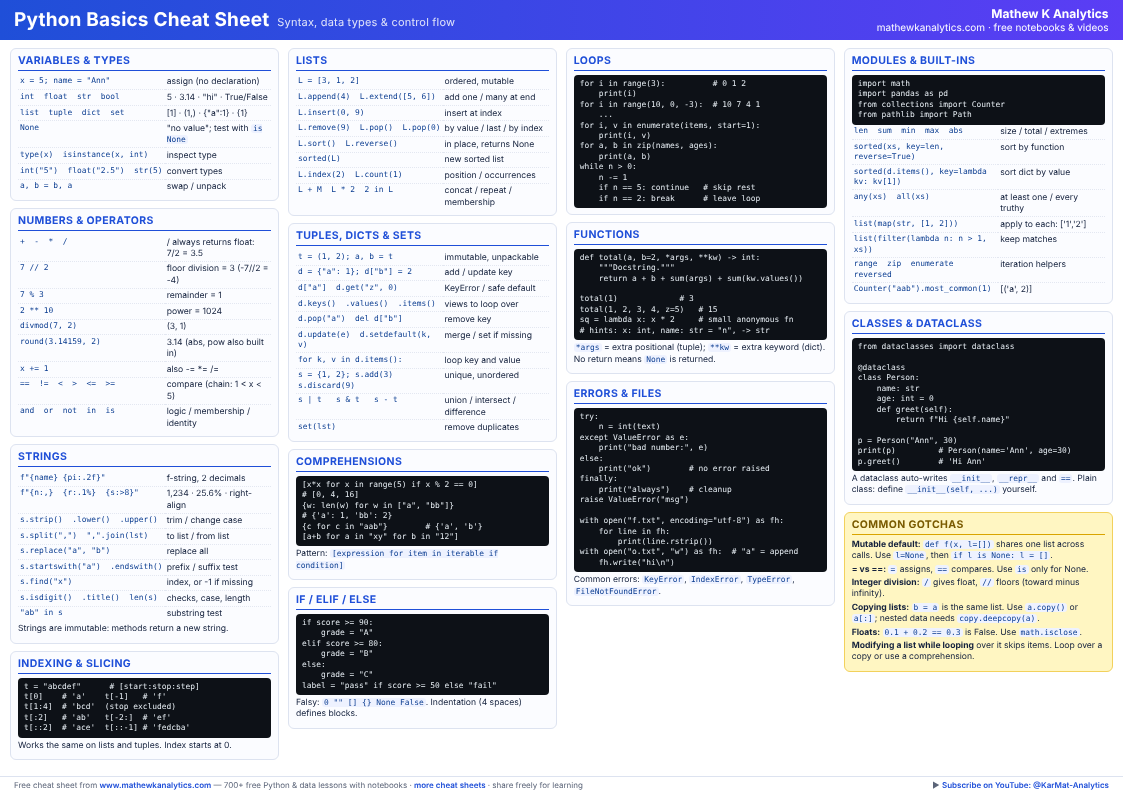
Task: Select the 'type(x) isinstance(x, int)' code
Action: pyautogui.click(x=84, y=155)
